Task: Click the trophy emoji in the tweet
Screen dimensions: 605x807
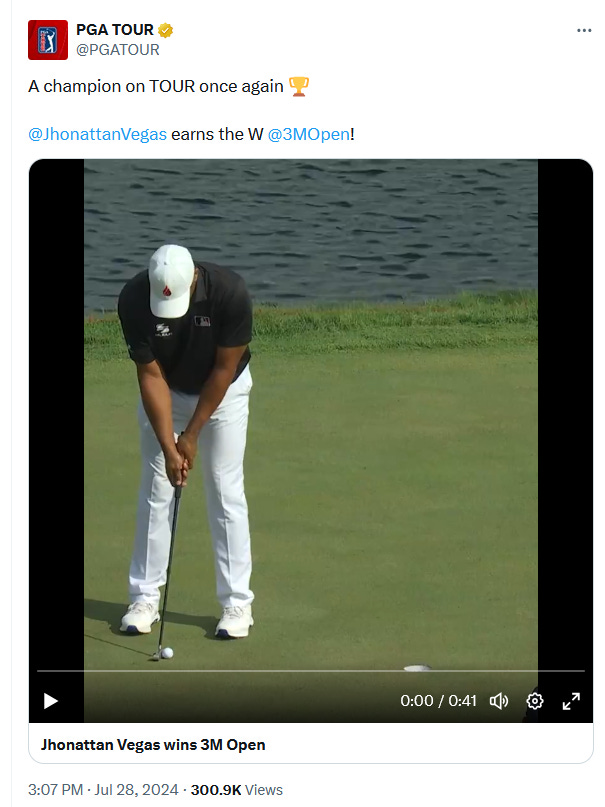Action: pos(299,86)
